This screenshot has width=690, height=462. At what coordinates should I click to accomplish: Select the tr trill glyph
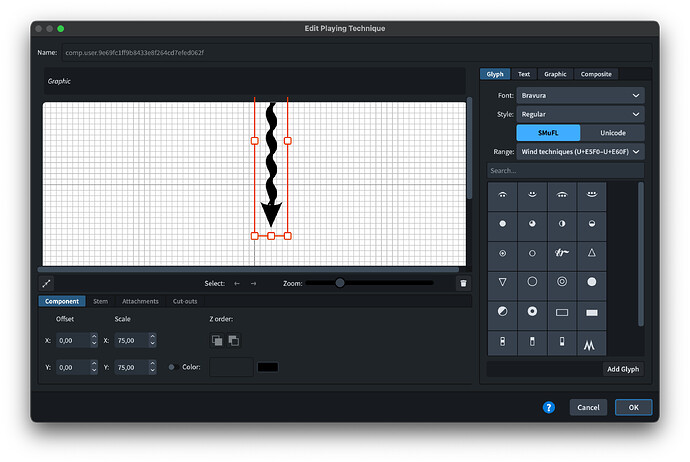[x=562, y=253]
